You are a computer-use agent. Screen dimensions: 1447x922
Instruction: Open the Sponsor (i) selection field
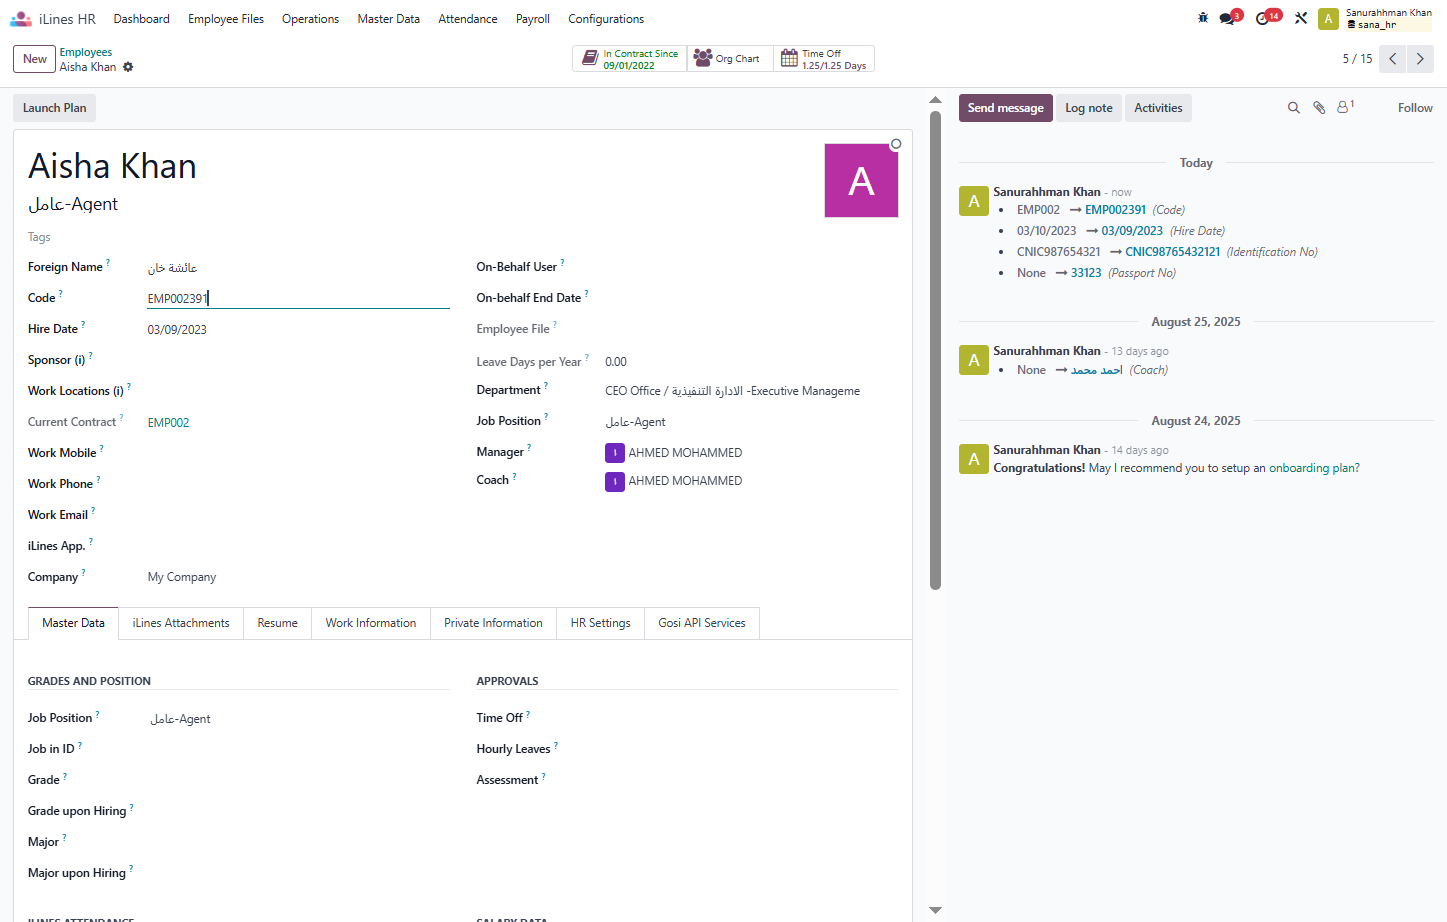[298, 360]
